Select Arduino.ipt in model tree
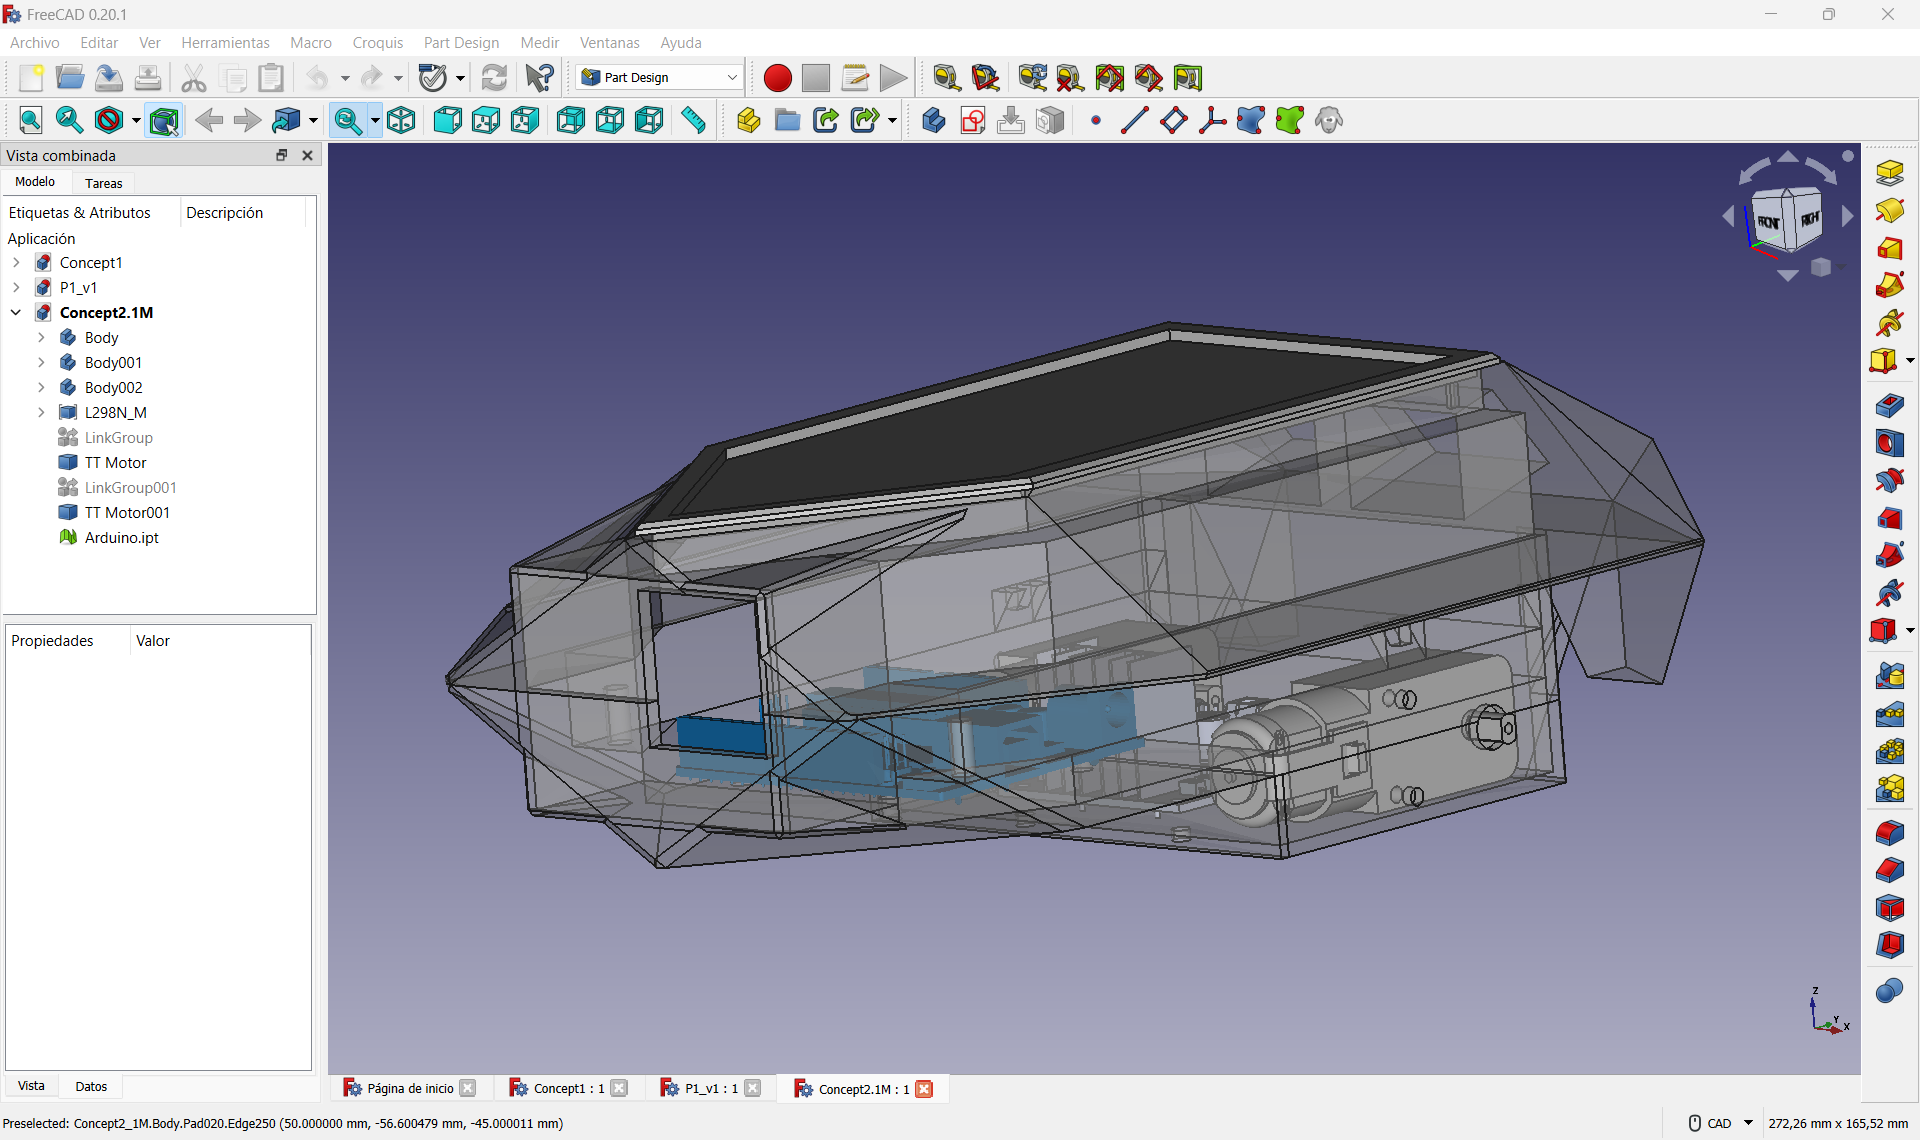Viewport: 1920px width, 1140px height. point(121,538)
